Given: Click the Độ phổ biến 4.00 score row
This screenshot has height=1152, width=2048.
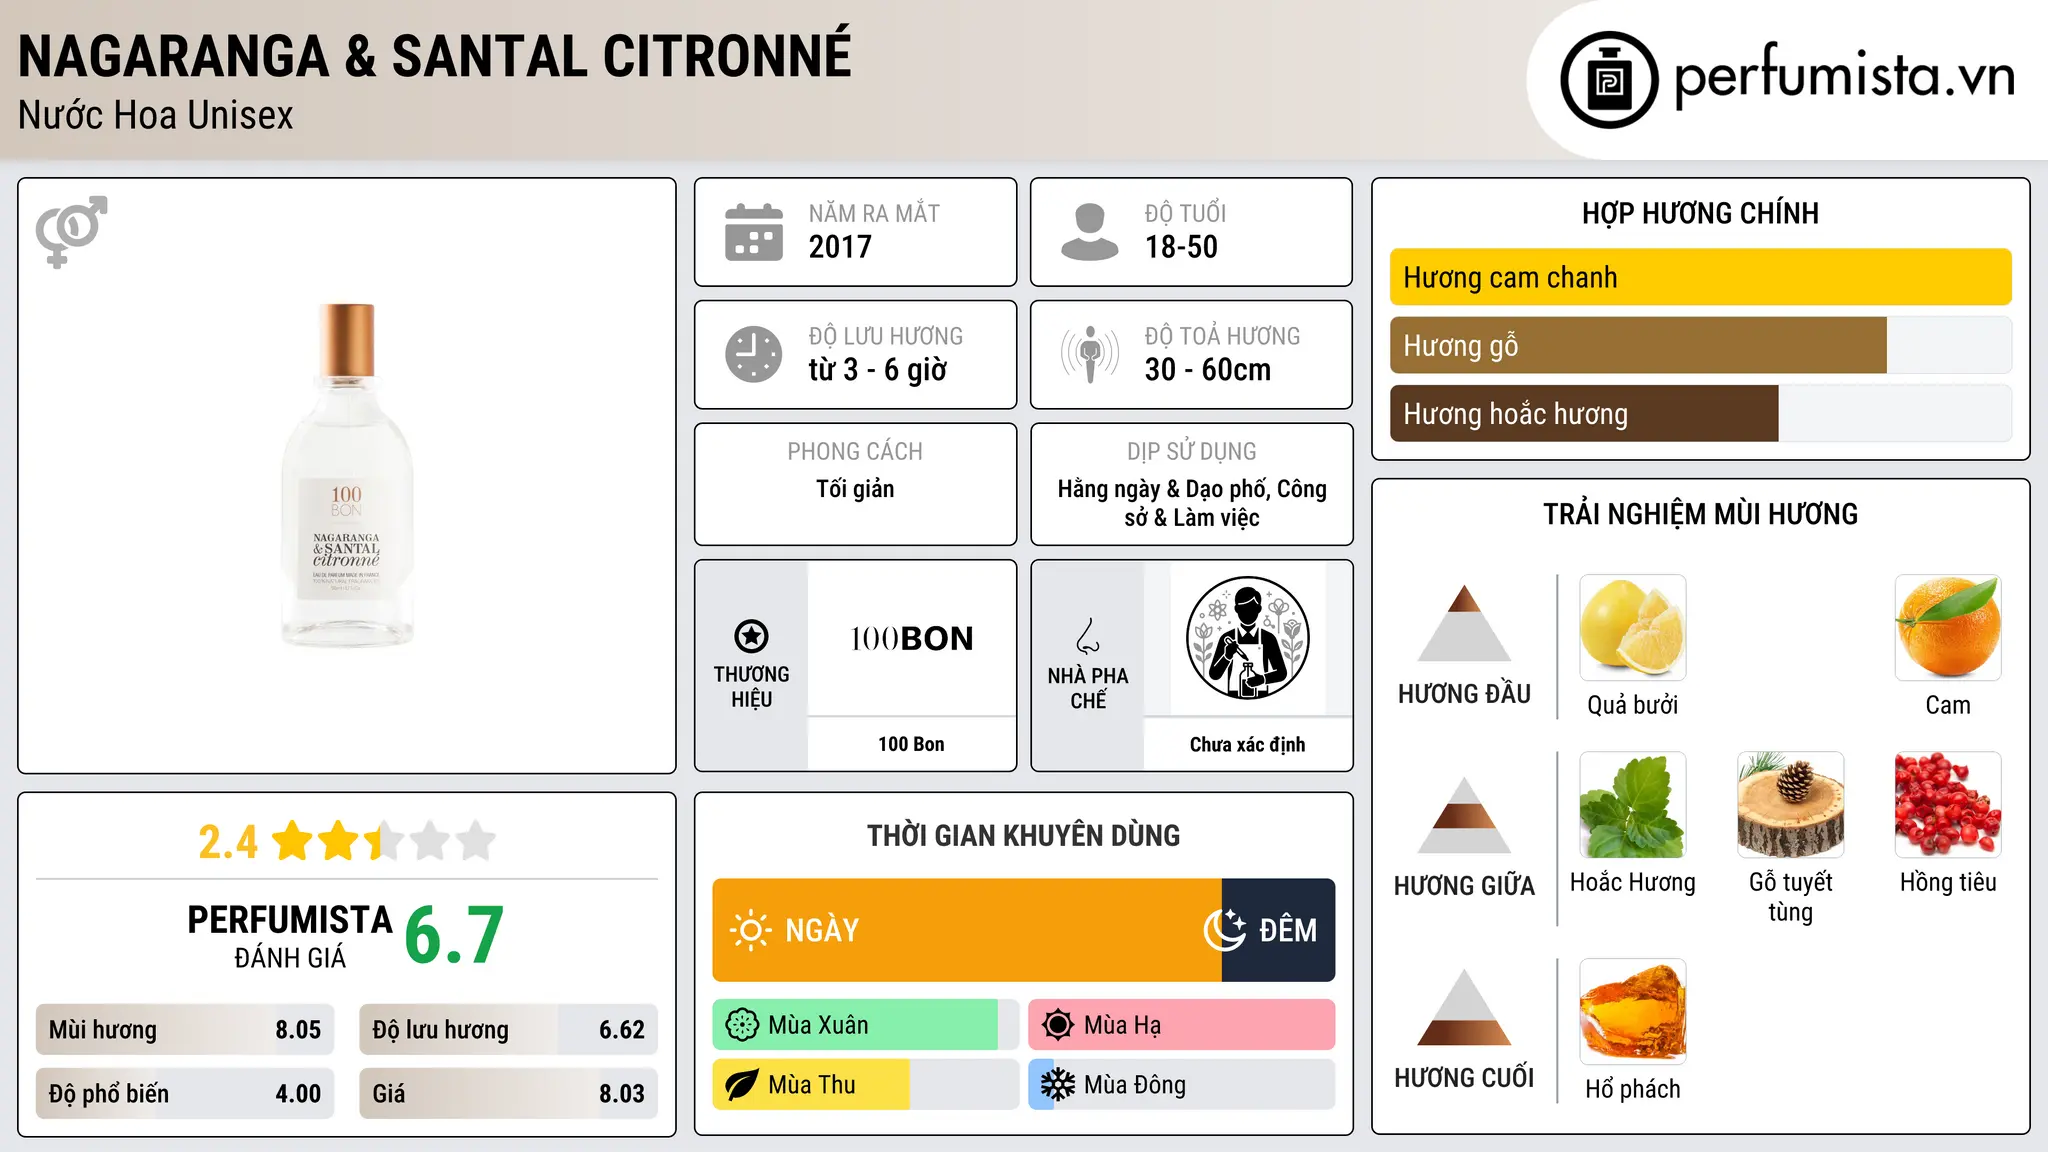Looking at the screenshot, I should click(185, 1094).
